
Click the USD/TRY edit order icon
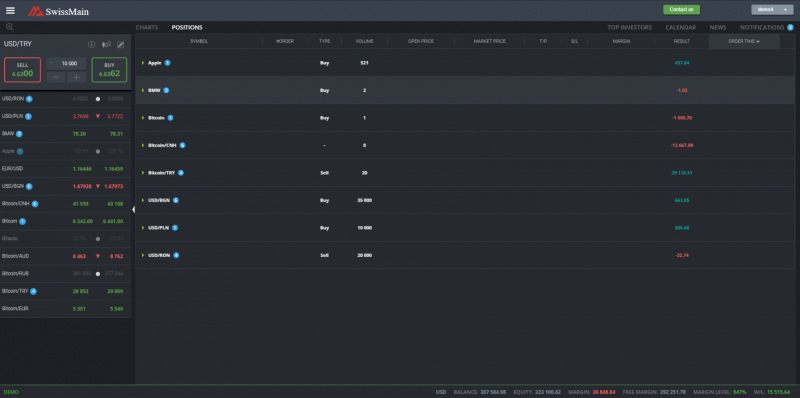tap(121, 44)
